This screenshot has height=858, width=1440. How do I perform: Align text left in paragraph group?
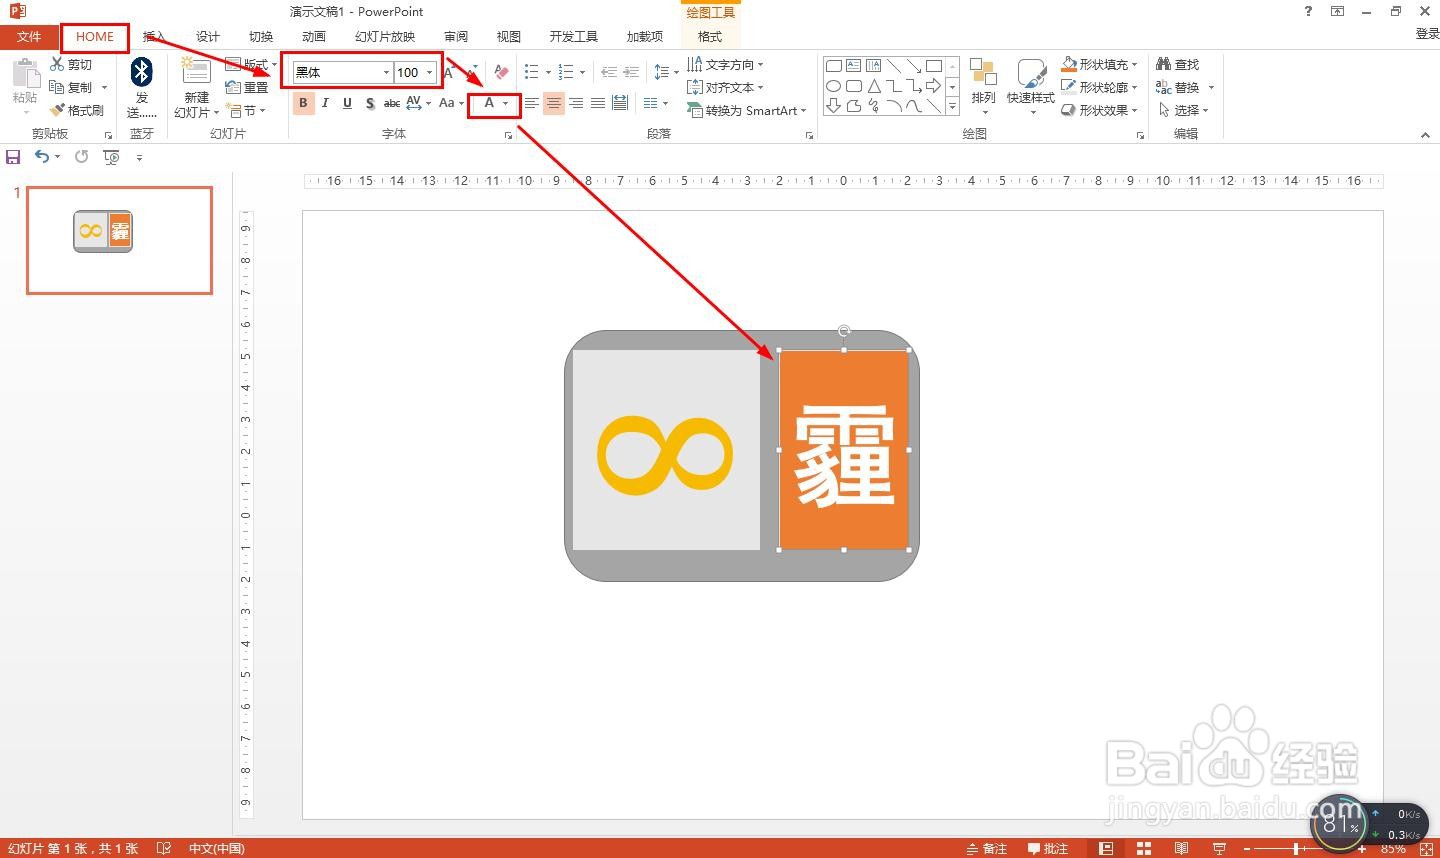pyautogui.click(x=532, y=103)
